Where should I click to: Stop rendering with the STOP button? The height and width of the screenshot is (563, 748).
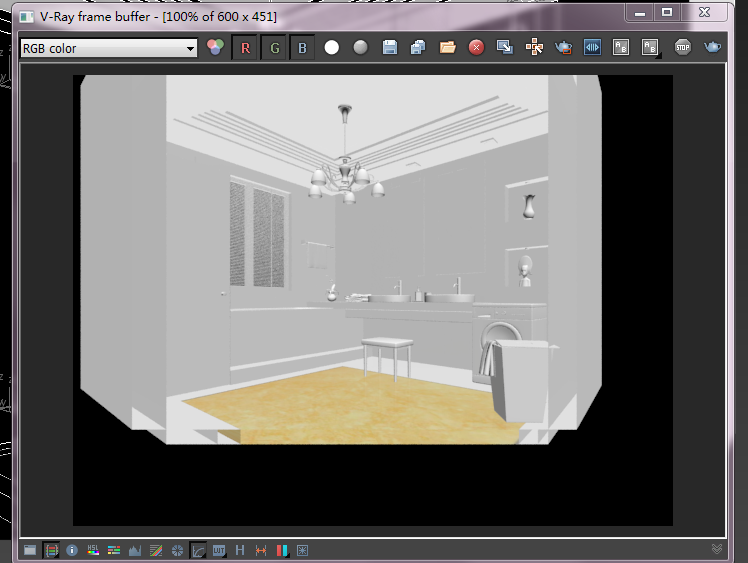(683, 47)
